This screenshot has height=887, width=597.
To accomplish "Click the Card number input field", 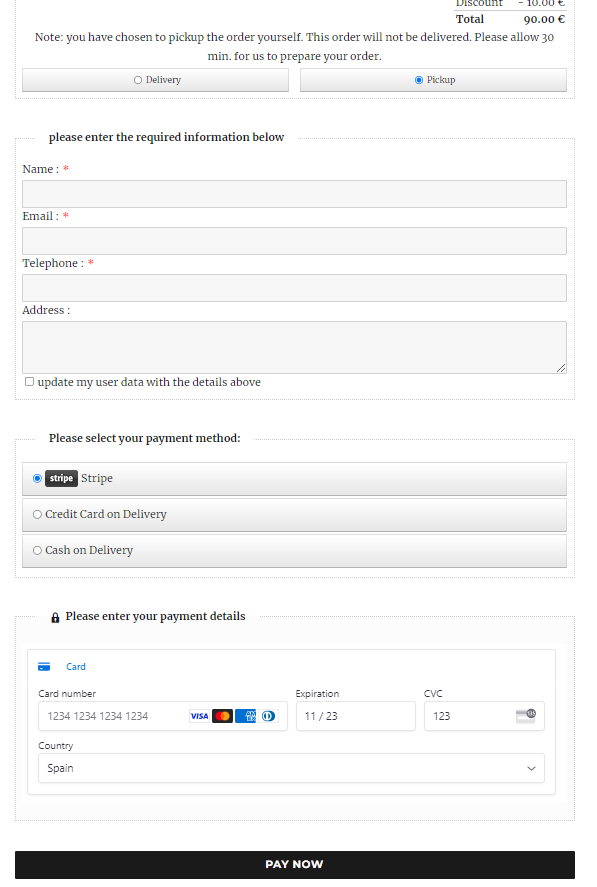I will [163, 716].
